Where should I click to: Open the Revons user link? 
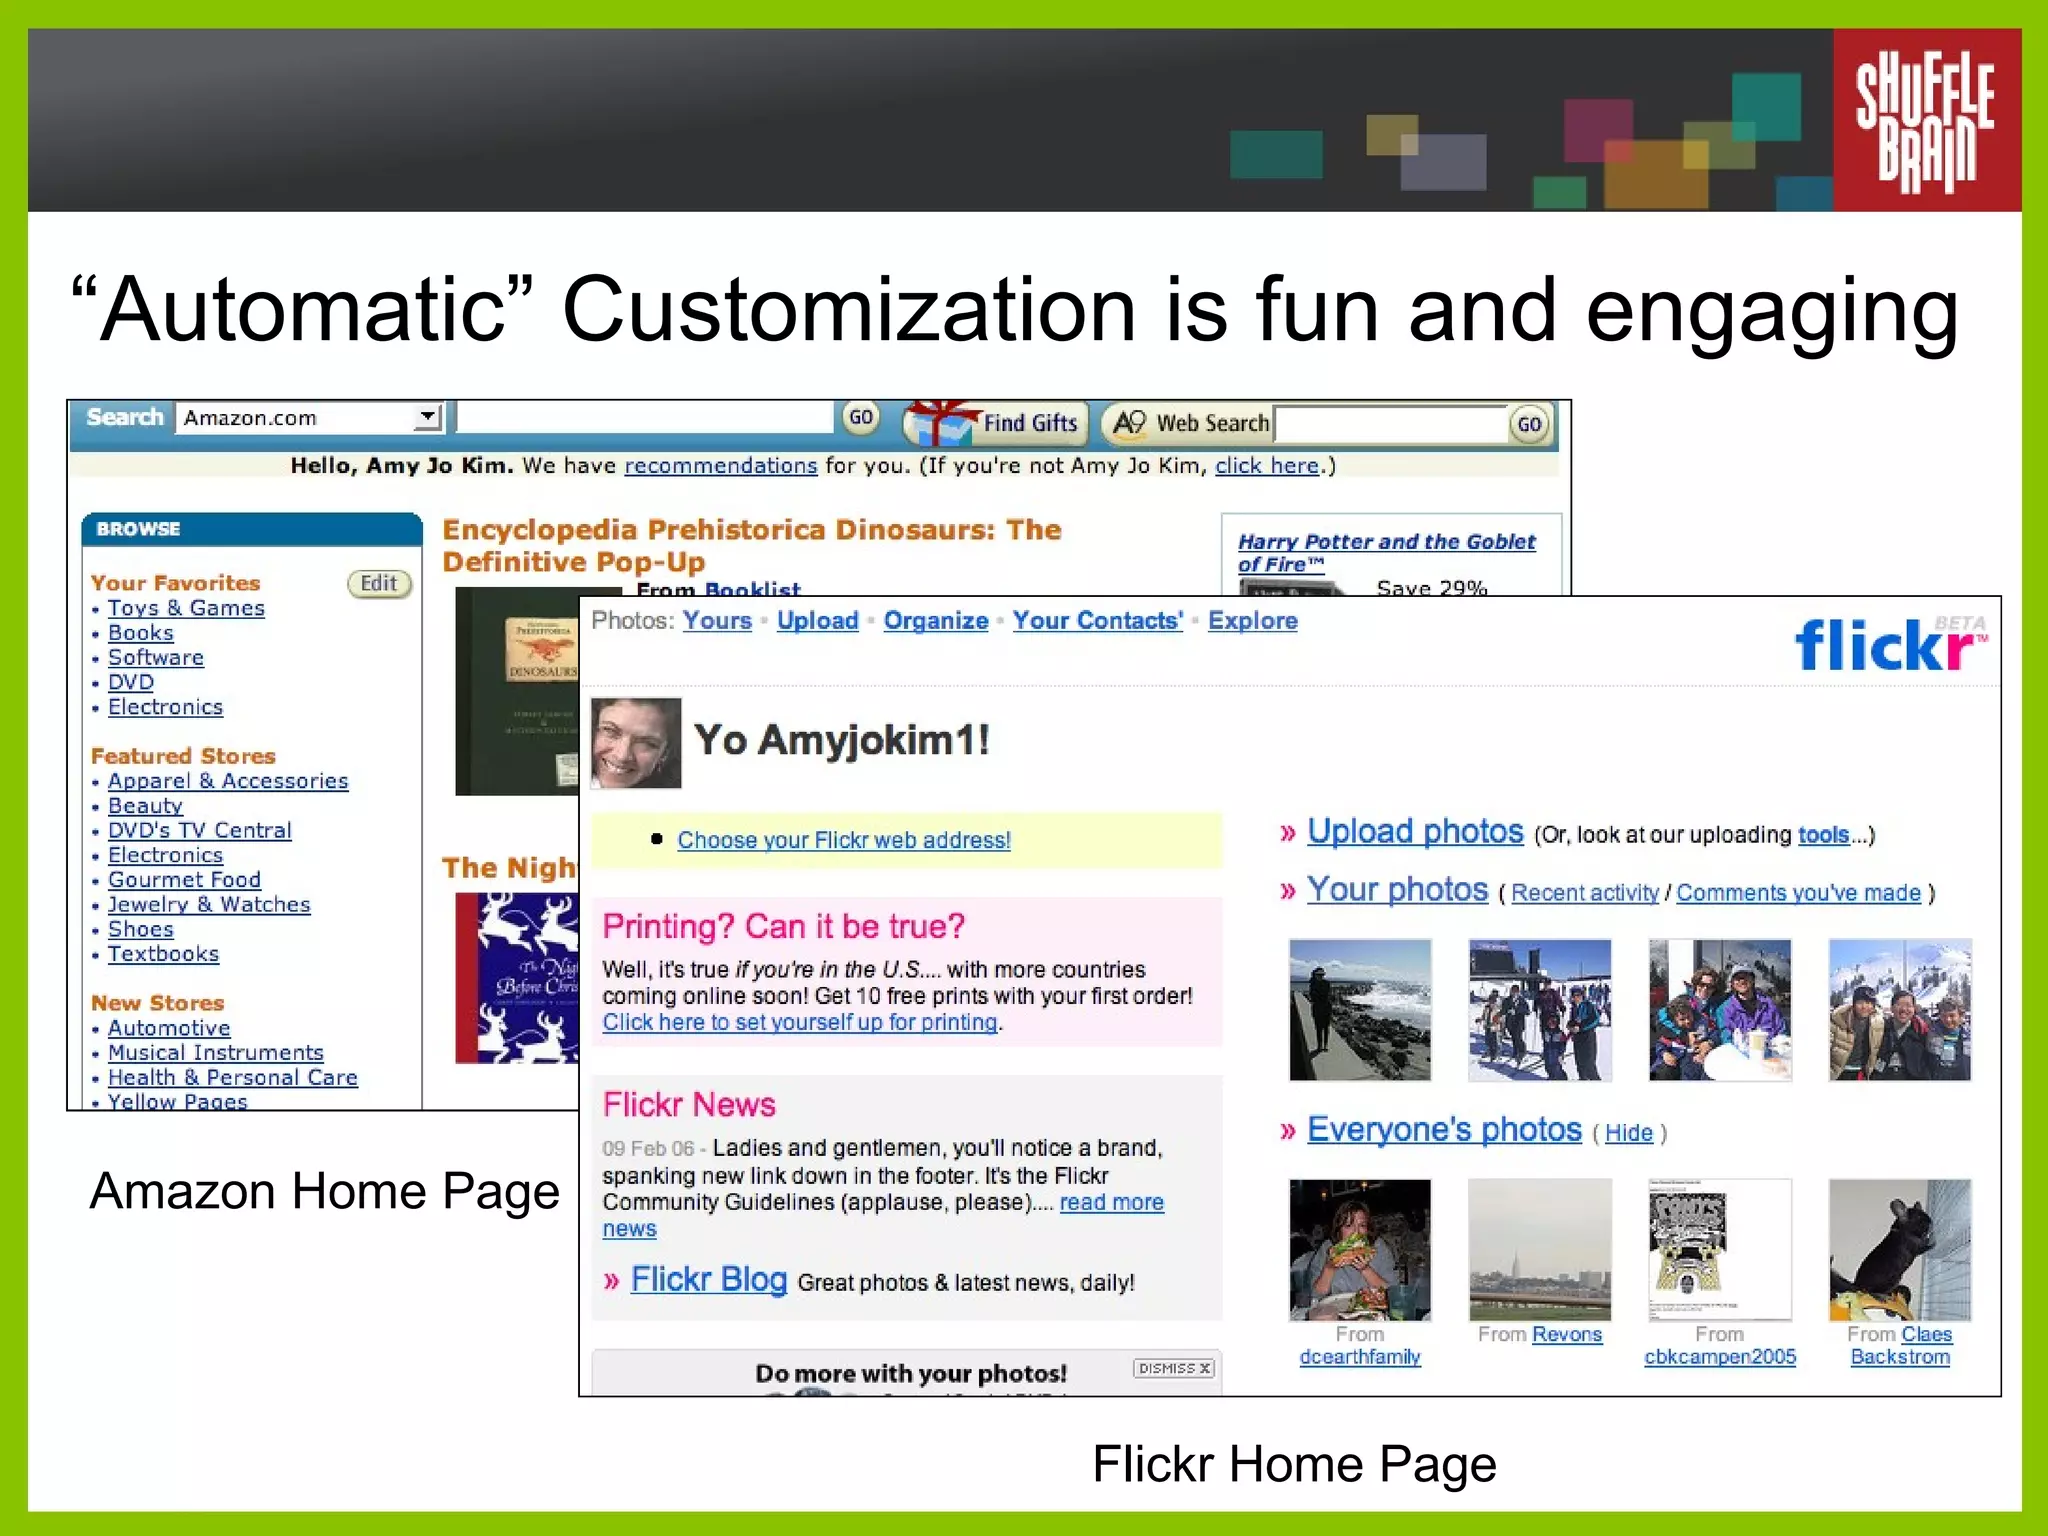(1567, 1335)
